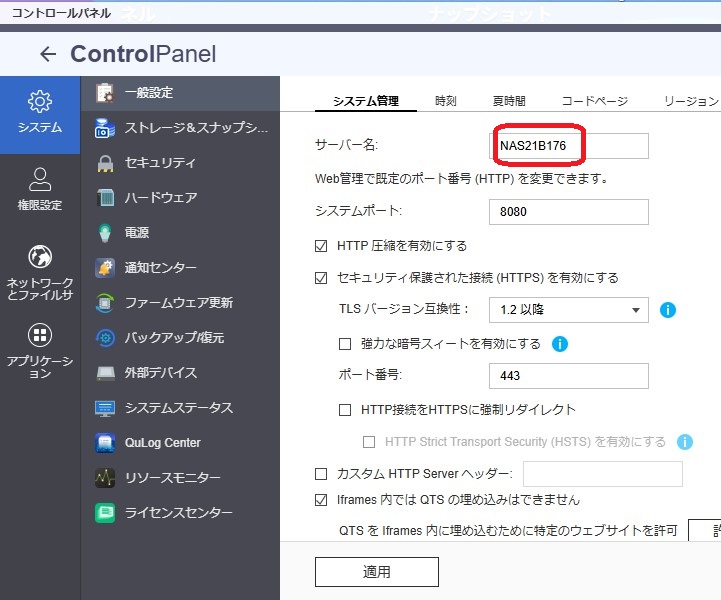This screenshot has width=721, height=600.
Task: Click the 外部デバイス drive icon
Action: pos(105,373)
